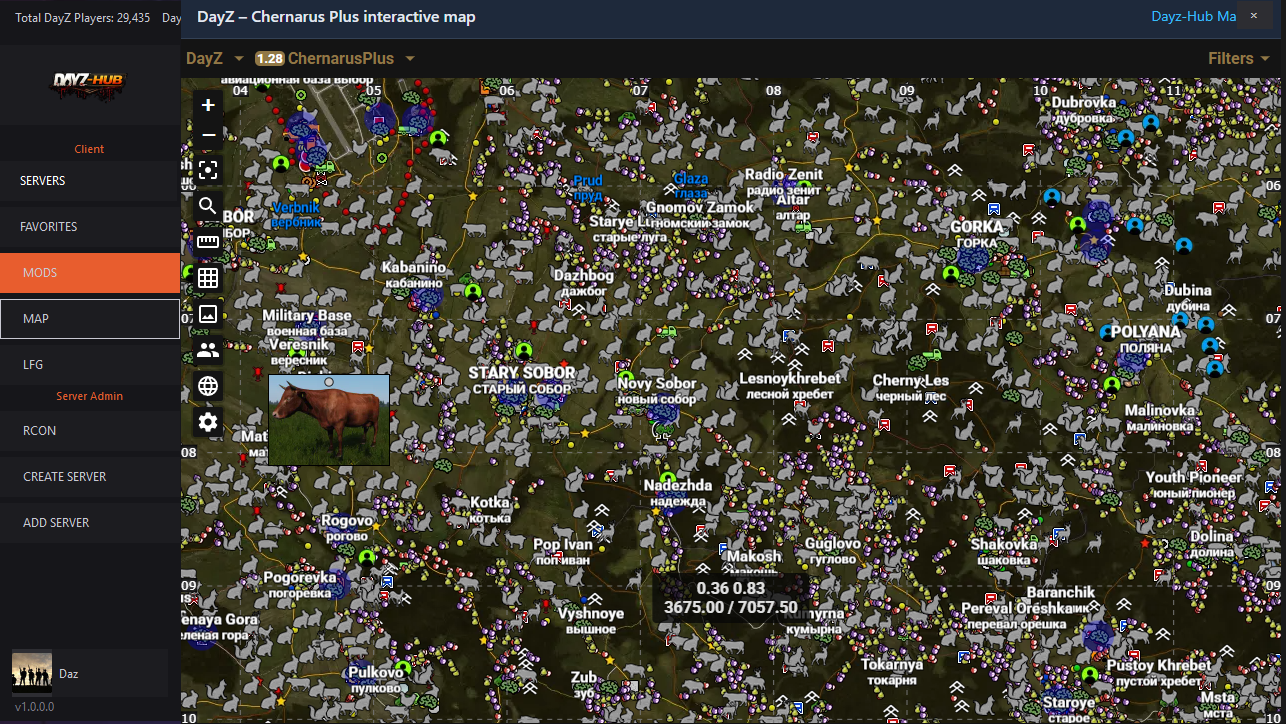Screen dimensions: 1286x724
Task: Open map settings via gear icon
Action: [207, 421]
